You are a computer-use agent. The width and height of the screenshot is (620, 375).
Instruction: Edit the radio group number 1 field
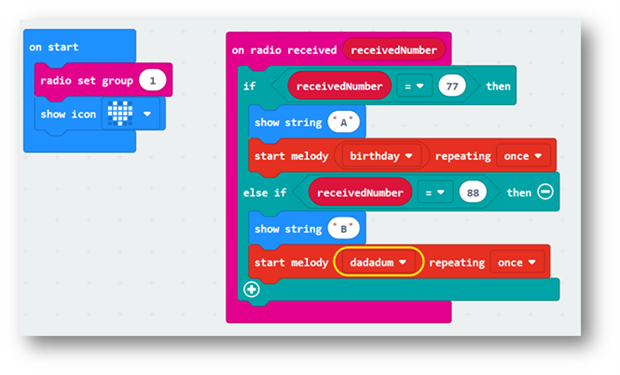[x=153, y=81]
